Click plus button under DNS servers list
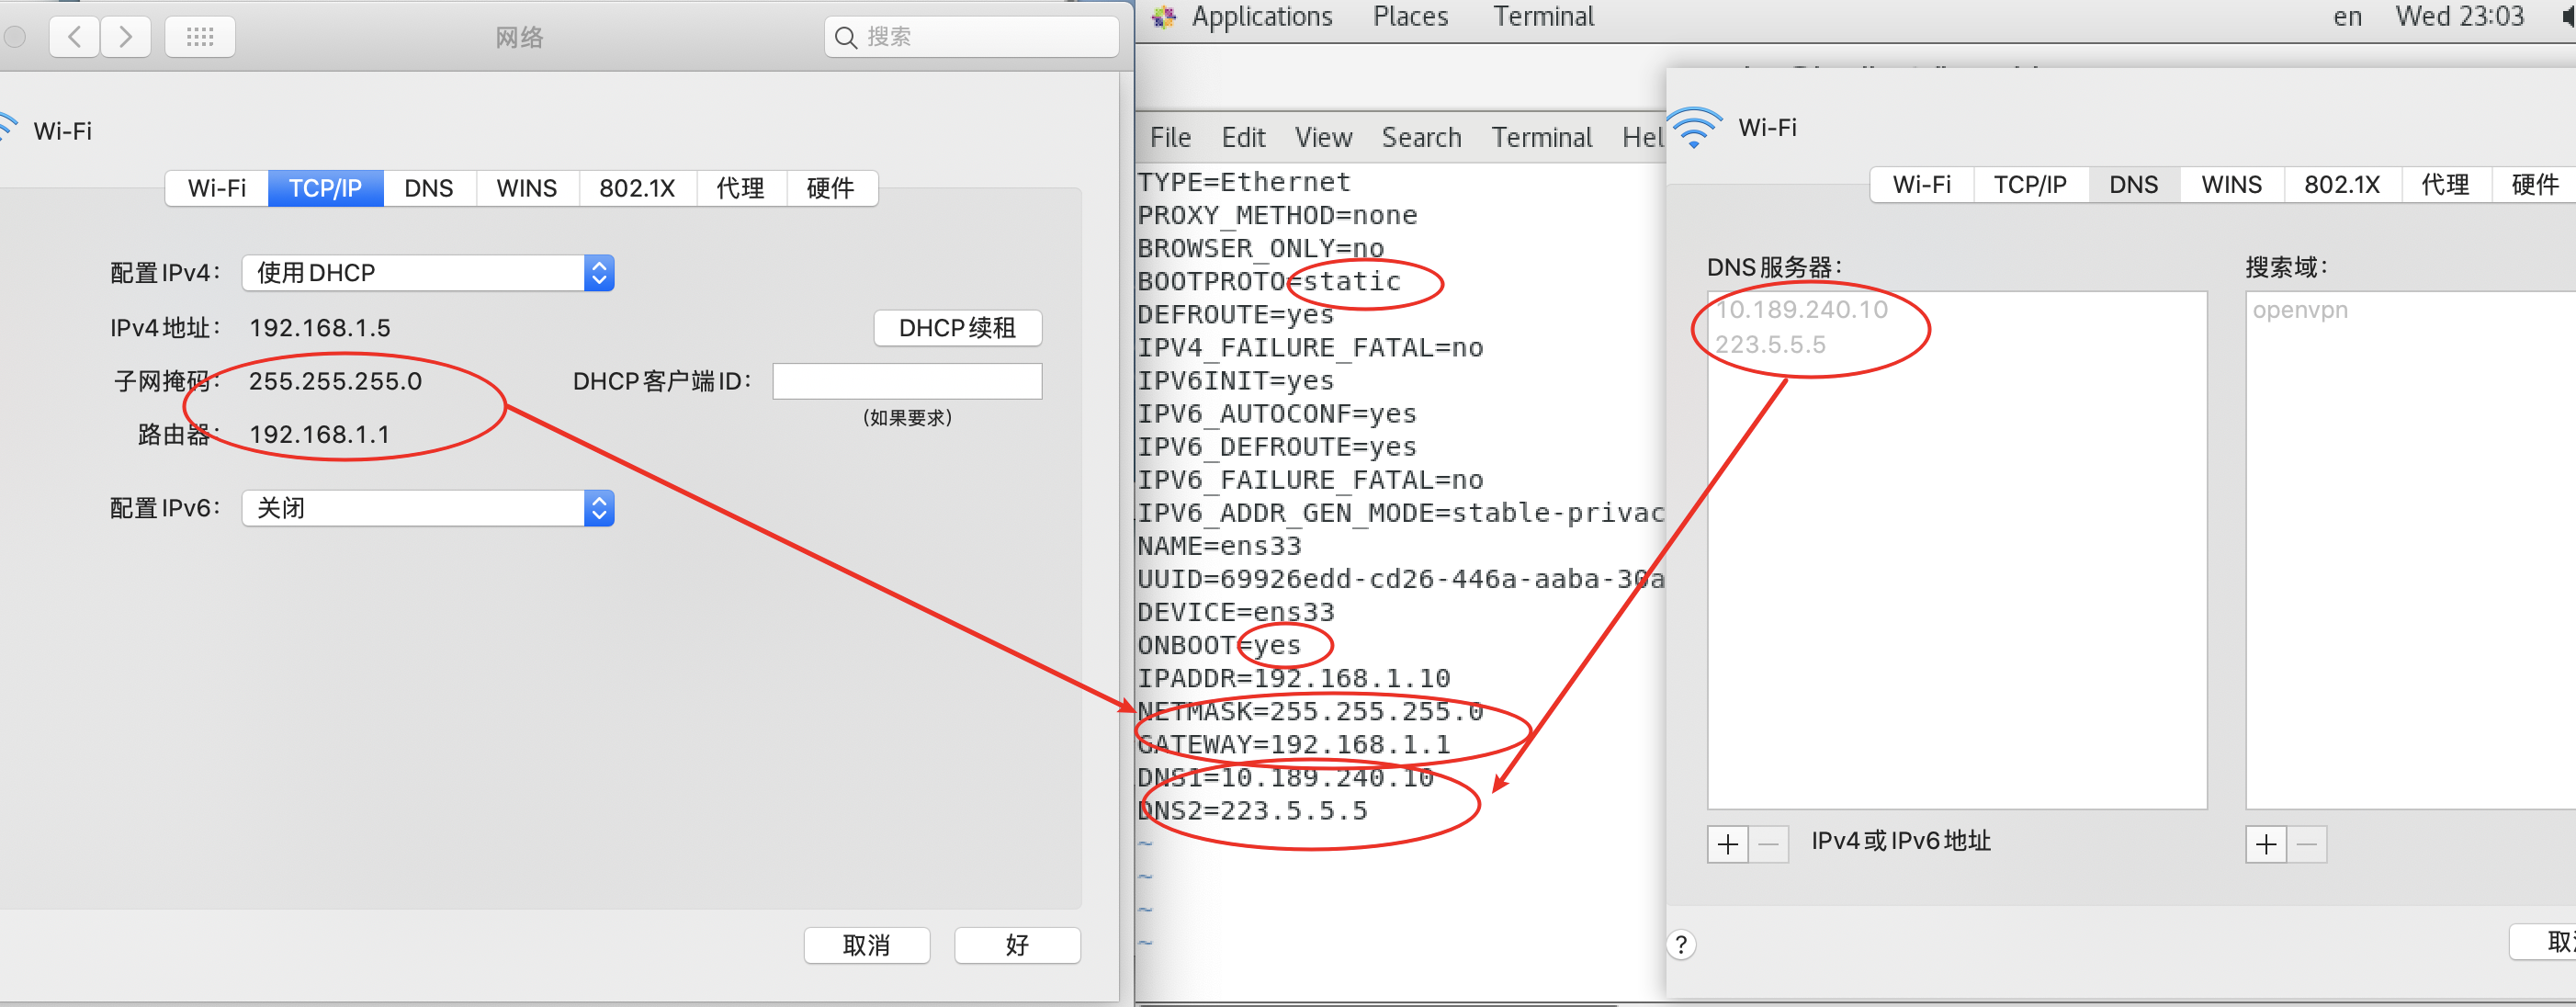 coord(1727,844)
